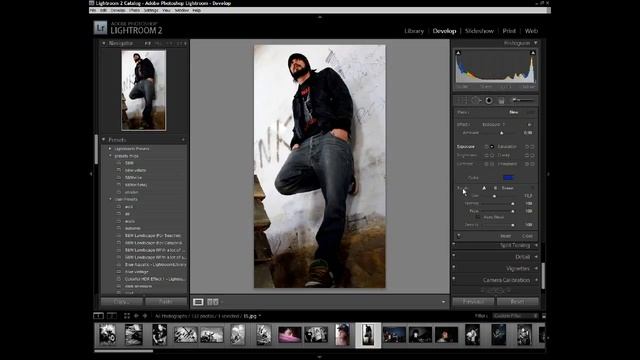This screenshot has width=640, height=360.
Task: Click the Paste button
Action: point(166,302)
